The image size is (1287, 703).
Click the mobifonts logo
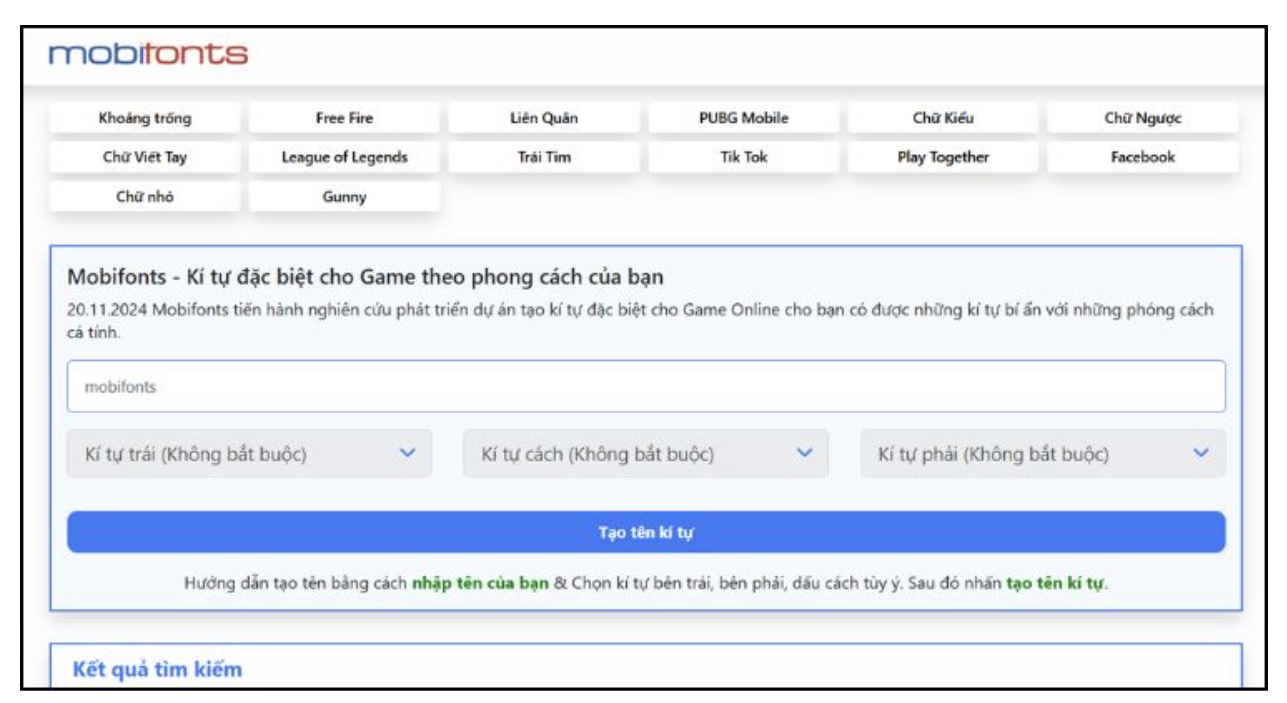click(148, 54)
